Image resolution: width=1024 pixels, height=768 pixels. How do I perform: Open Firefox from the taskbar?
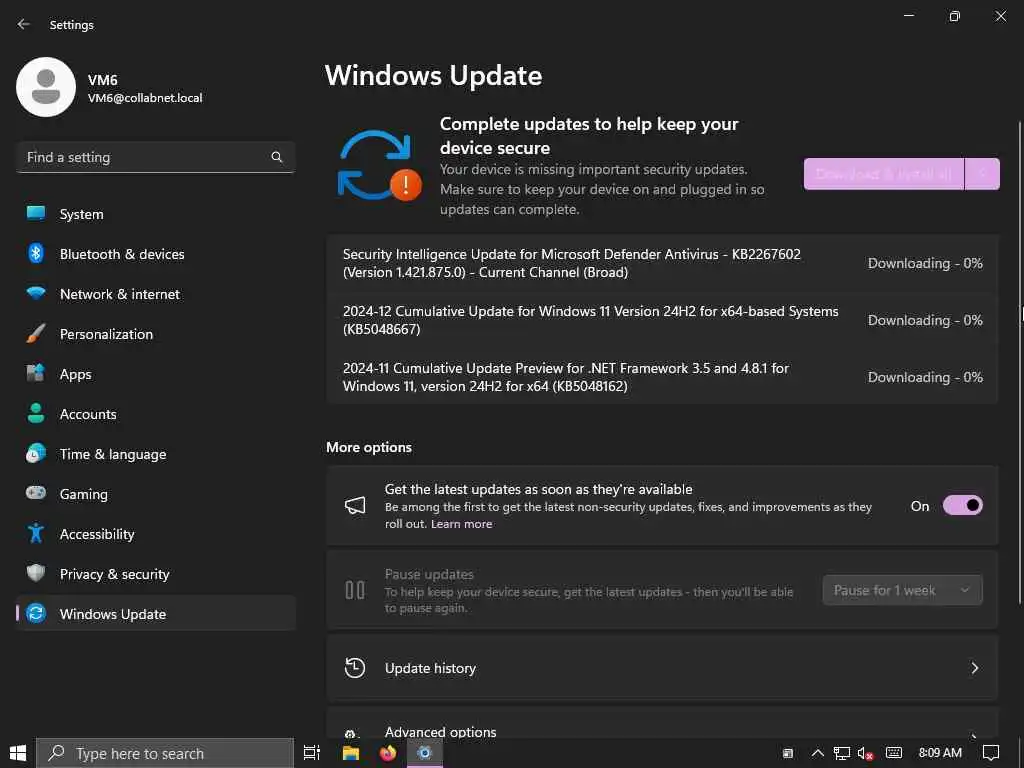[388, 753]
